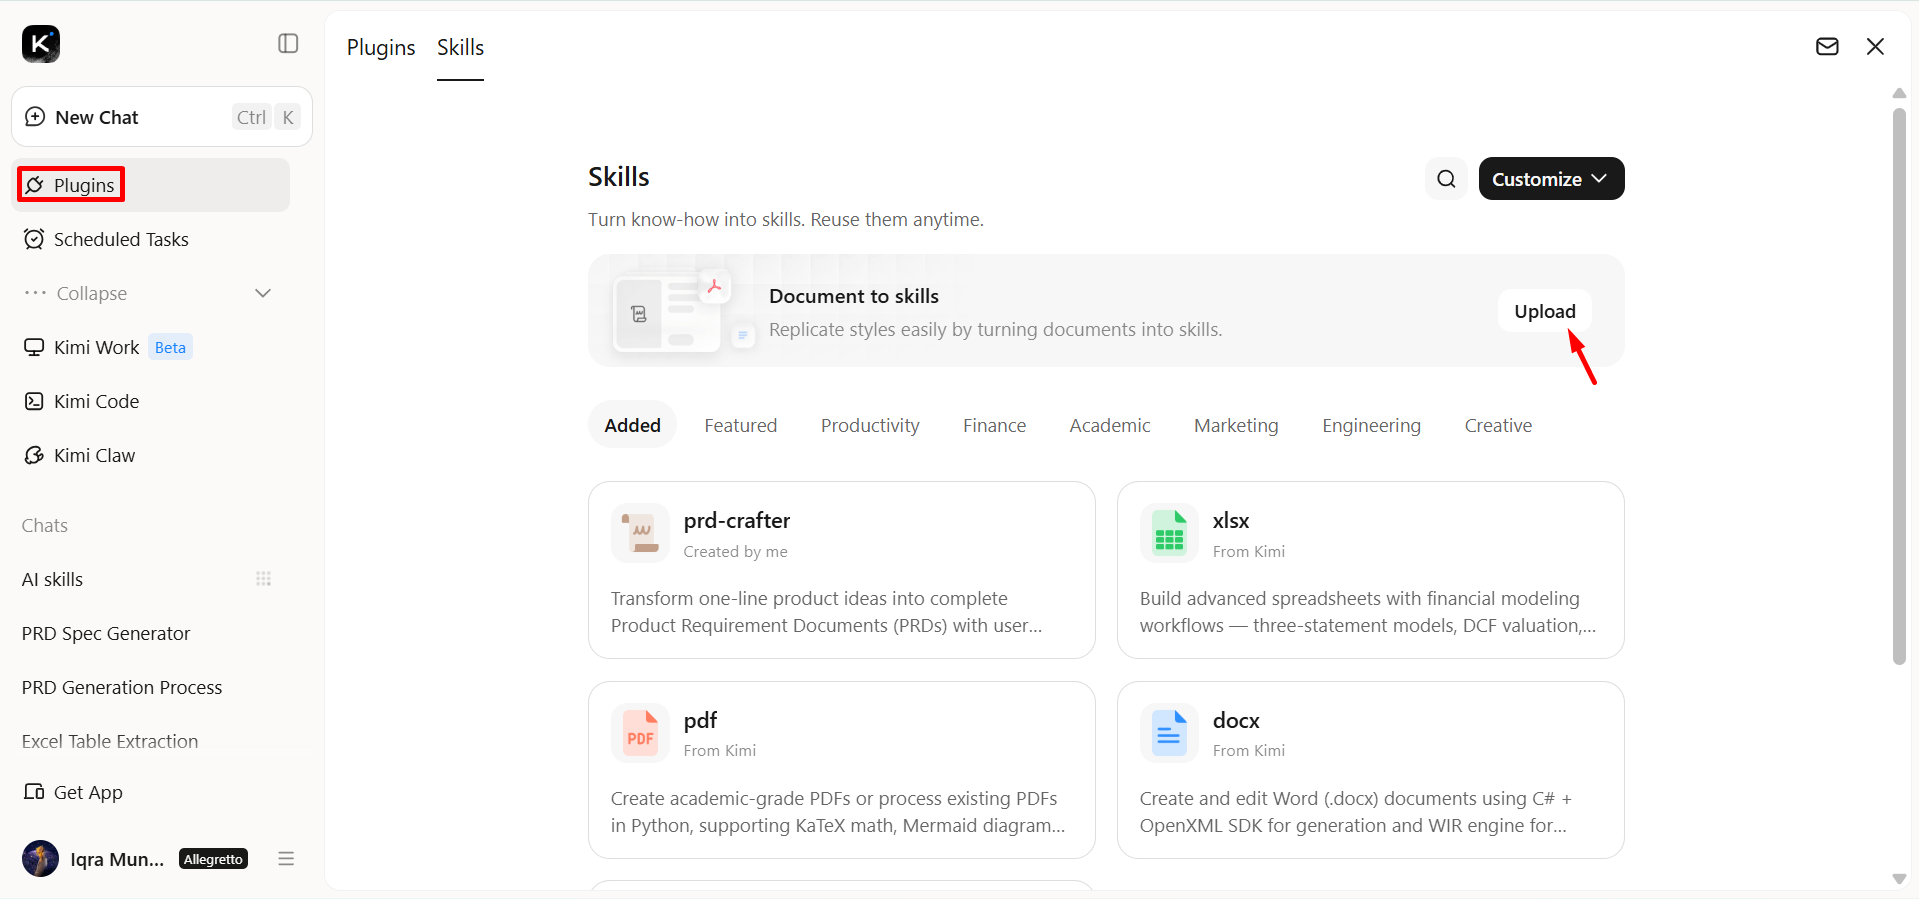The height and width of the screenshot is (899, 1919).
Task: Click the New Chat plus icon
Action: click(x=35, y=117)
